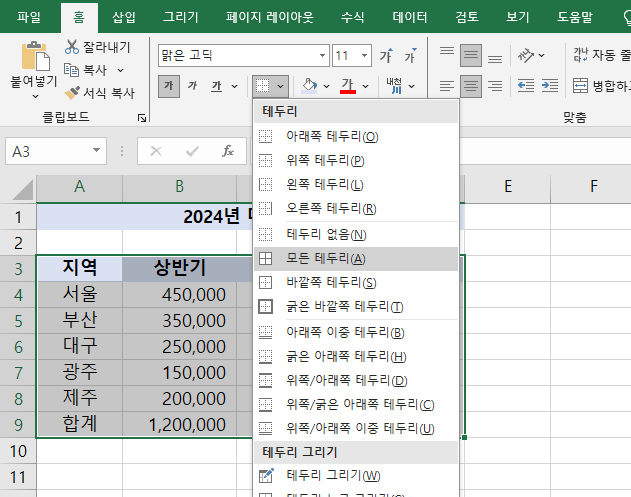Click the Select All corner triangle

[x=23, y=190]
